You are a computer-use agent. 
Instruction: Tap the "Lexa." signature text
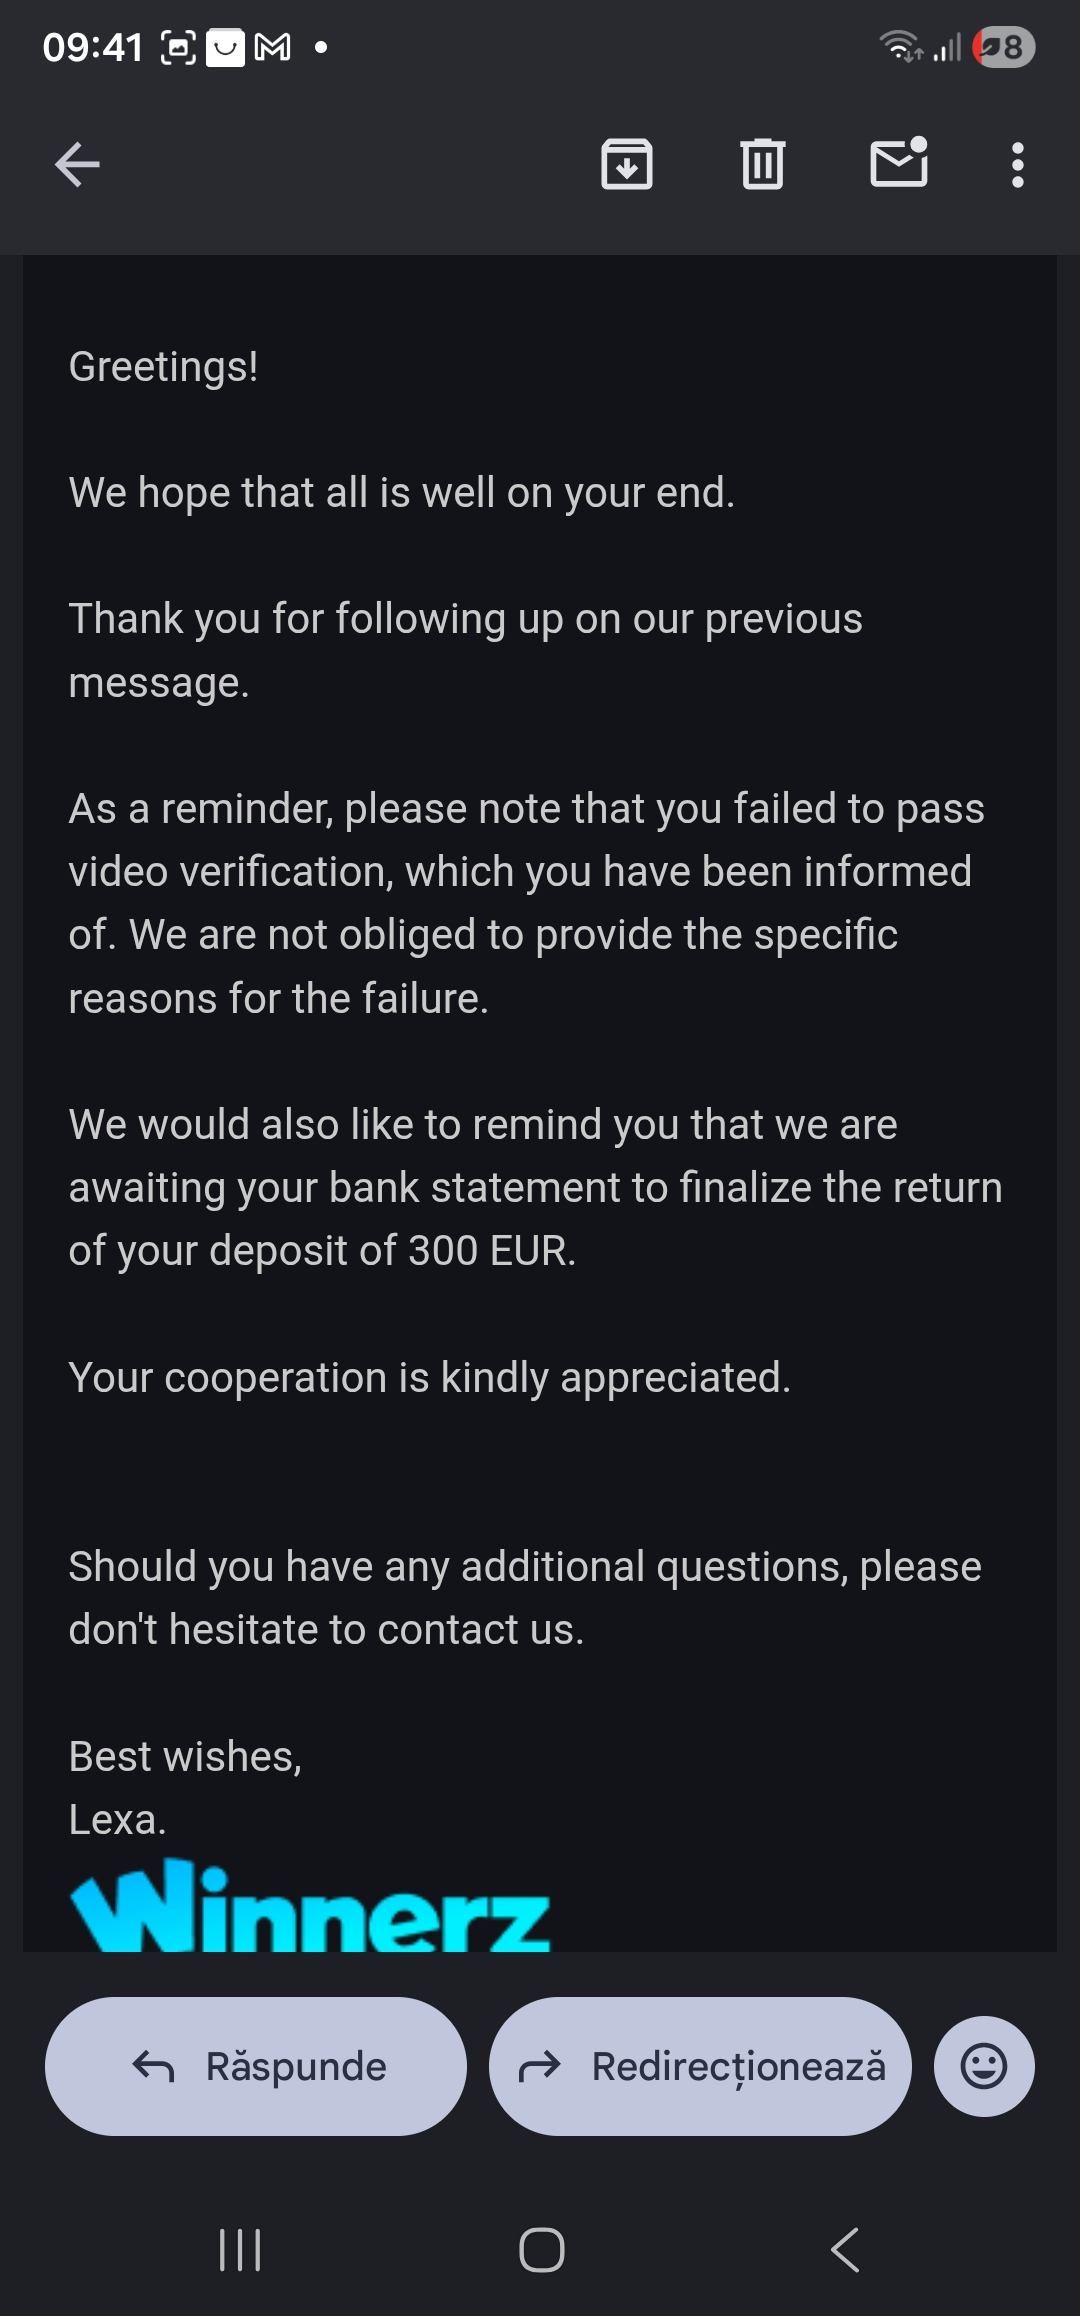[x=117, y=1820]
